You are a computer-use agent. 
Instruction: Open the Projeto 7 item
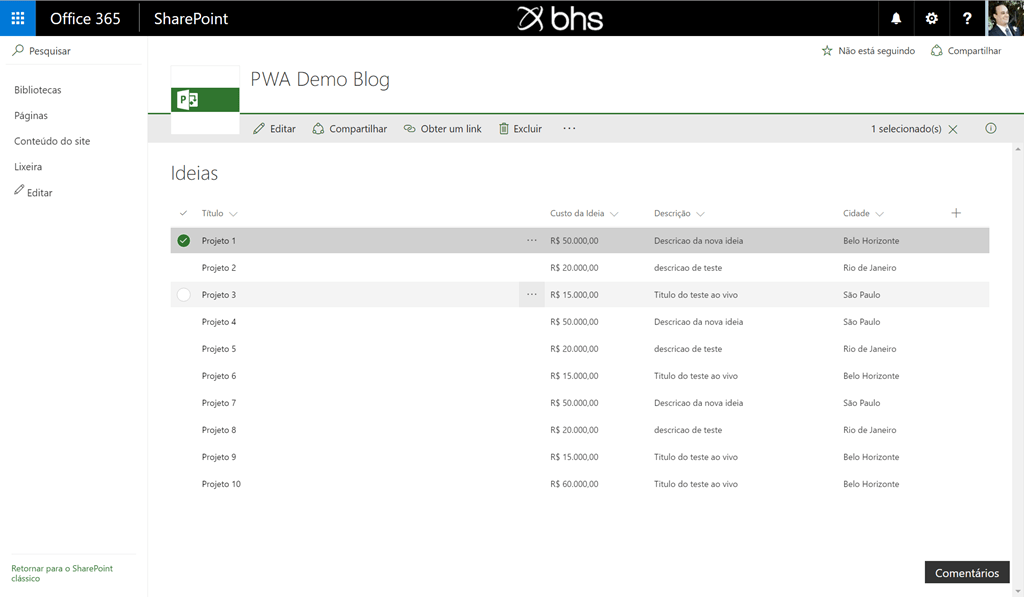click(x=219, y=403)
